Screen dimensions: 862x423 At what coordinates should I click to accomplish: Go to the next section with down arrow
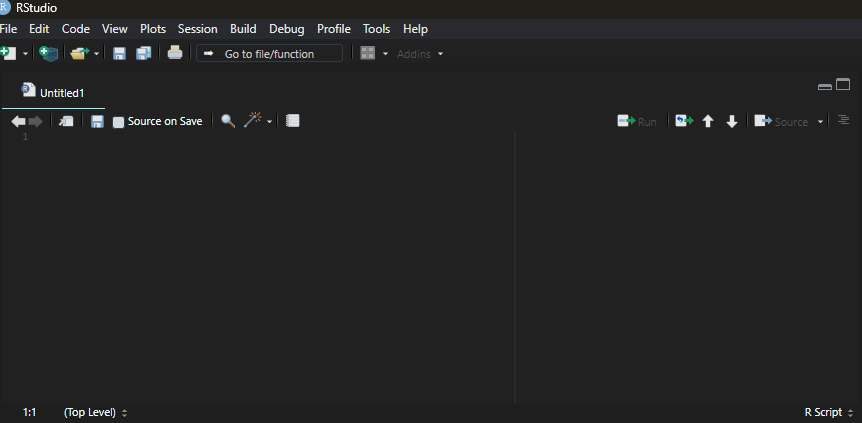[x=731, y=121]
